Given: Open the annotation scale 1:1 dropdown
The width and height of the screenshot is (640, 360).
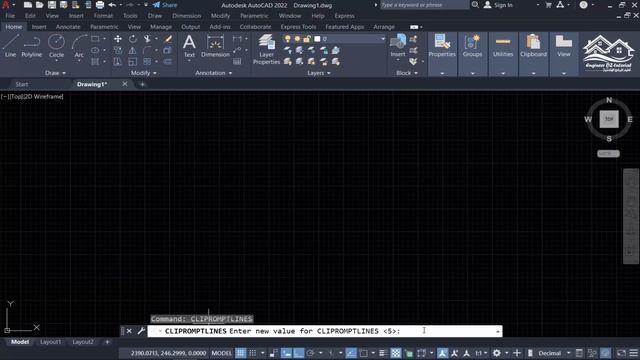Looking at the screenshot, I should 481,353.
